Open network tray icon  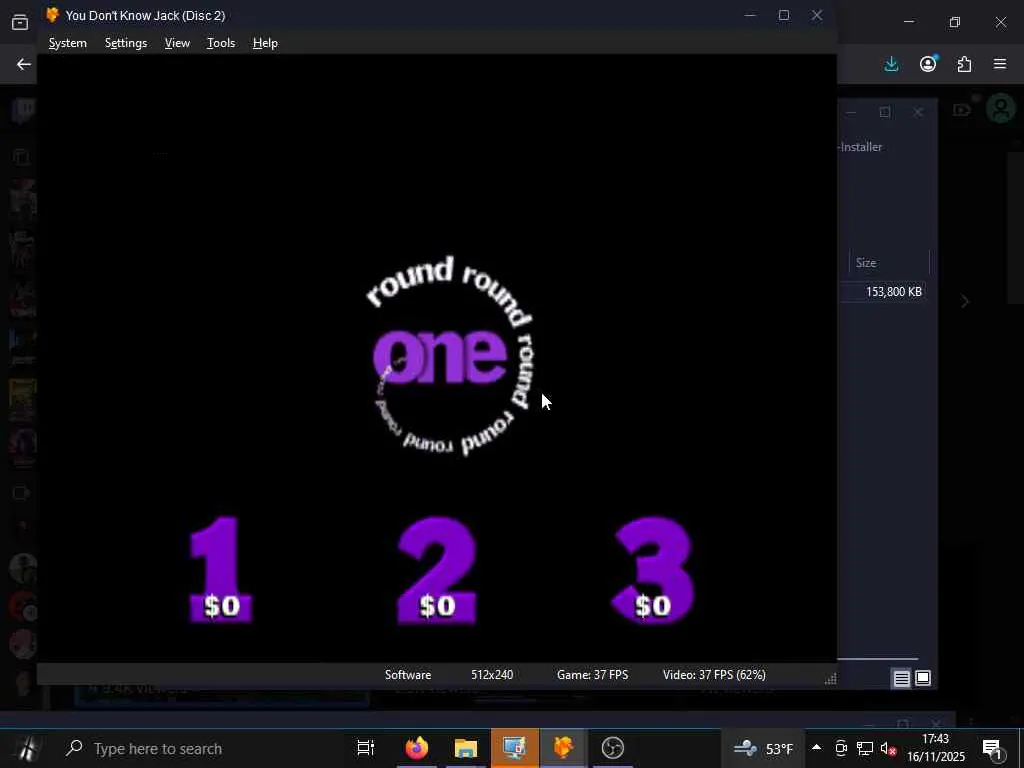point(865,748)
